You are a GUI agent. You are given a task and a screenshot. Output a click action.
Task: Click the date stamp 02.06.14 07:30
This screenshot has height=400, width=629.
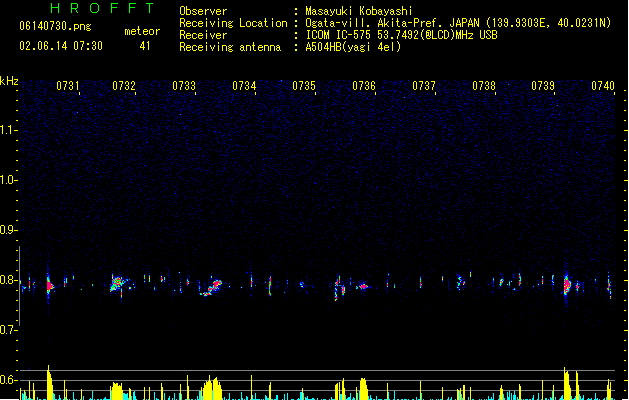[x=61, y=46]
